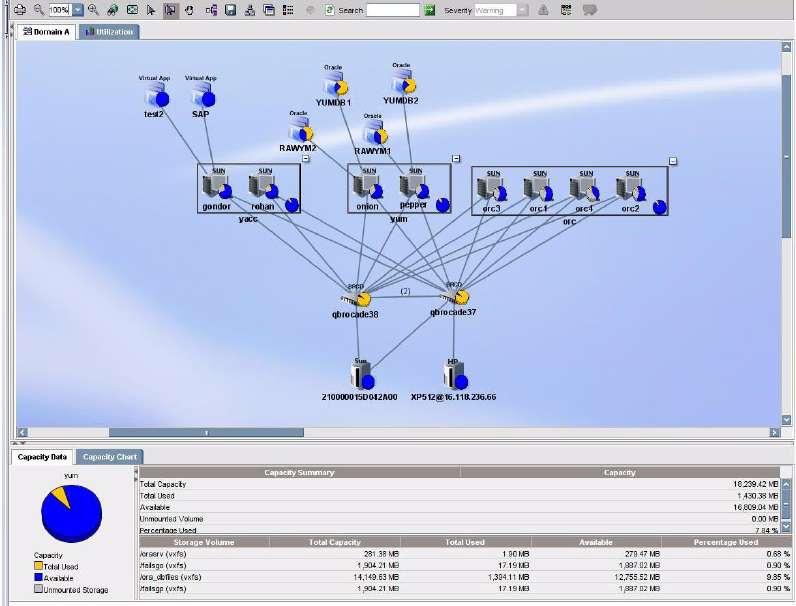796x606 pixels.
Task: Select the orc4 host icon
Action: [x=584, y=189]
